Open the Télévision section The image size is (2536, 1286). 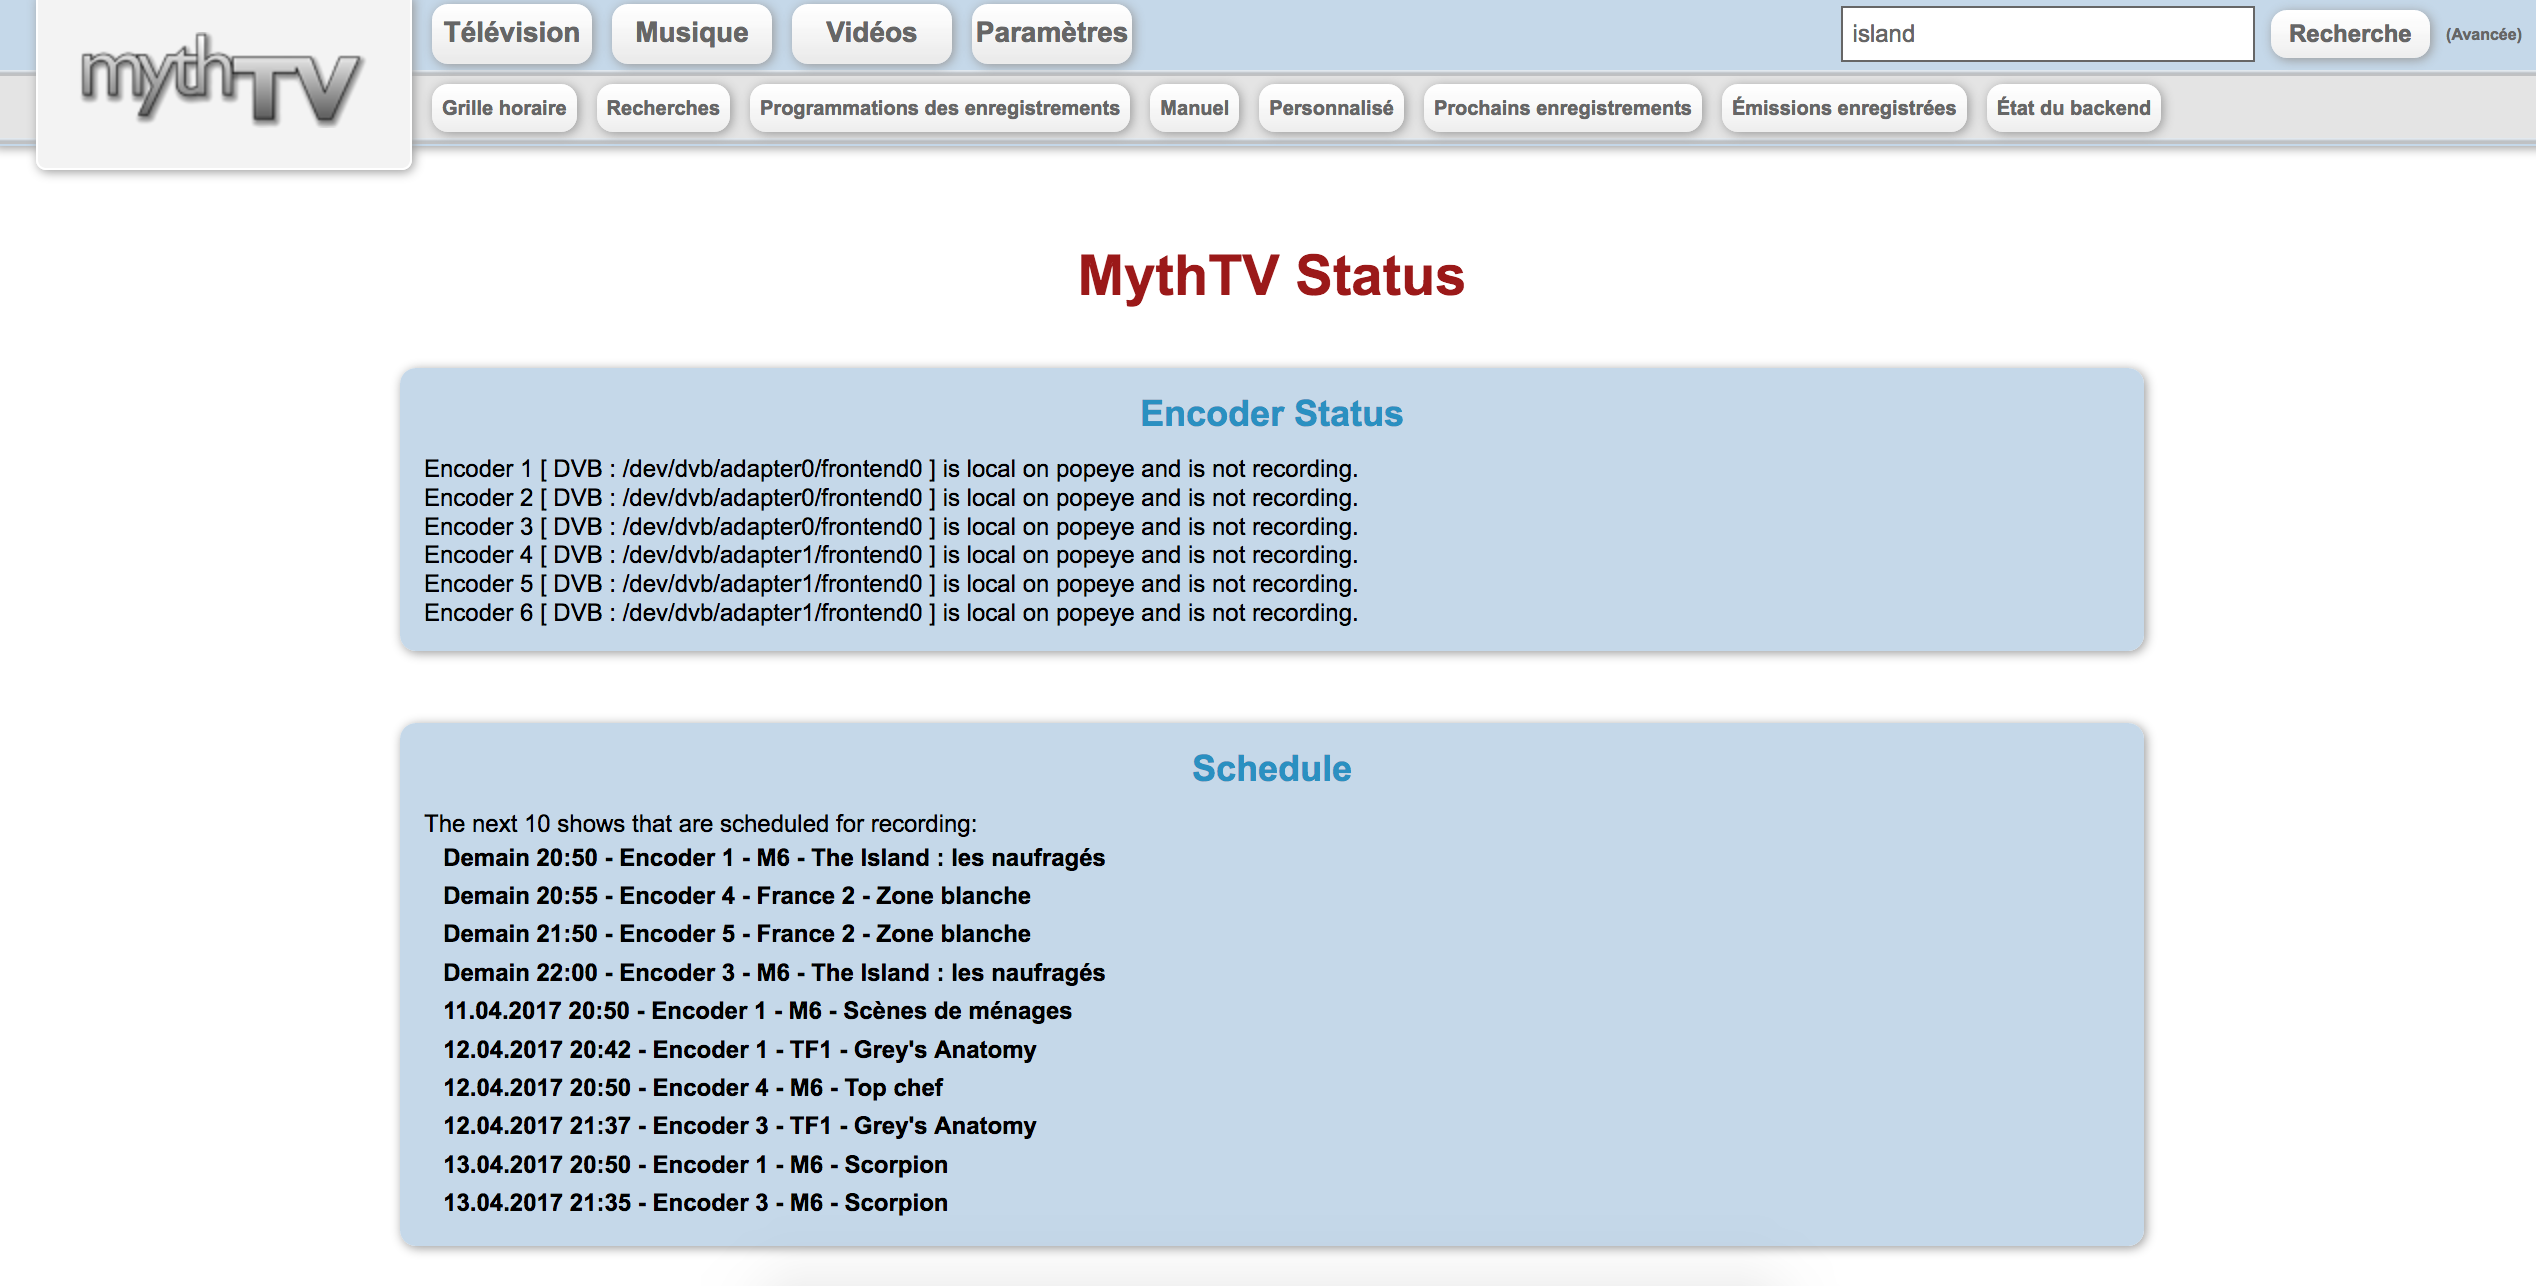click(512, 33)
